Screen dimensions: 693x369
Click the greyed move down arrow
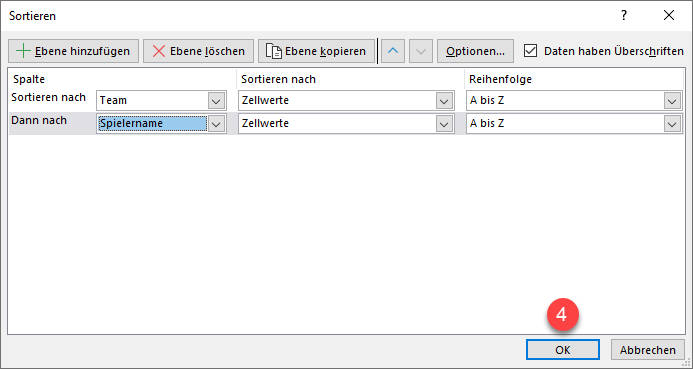pos(421,51)
